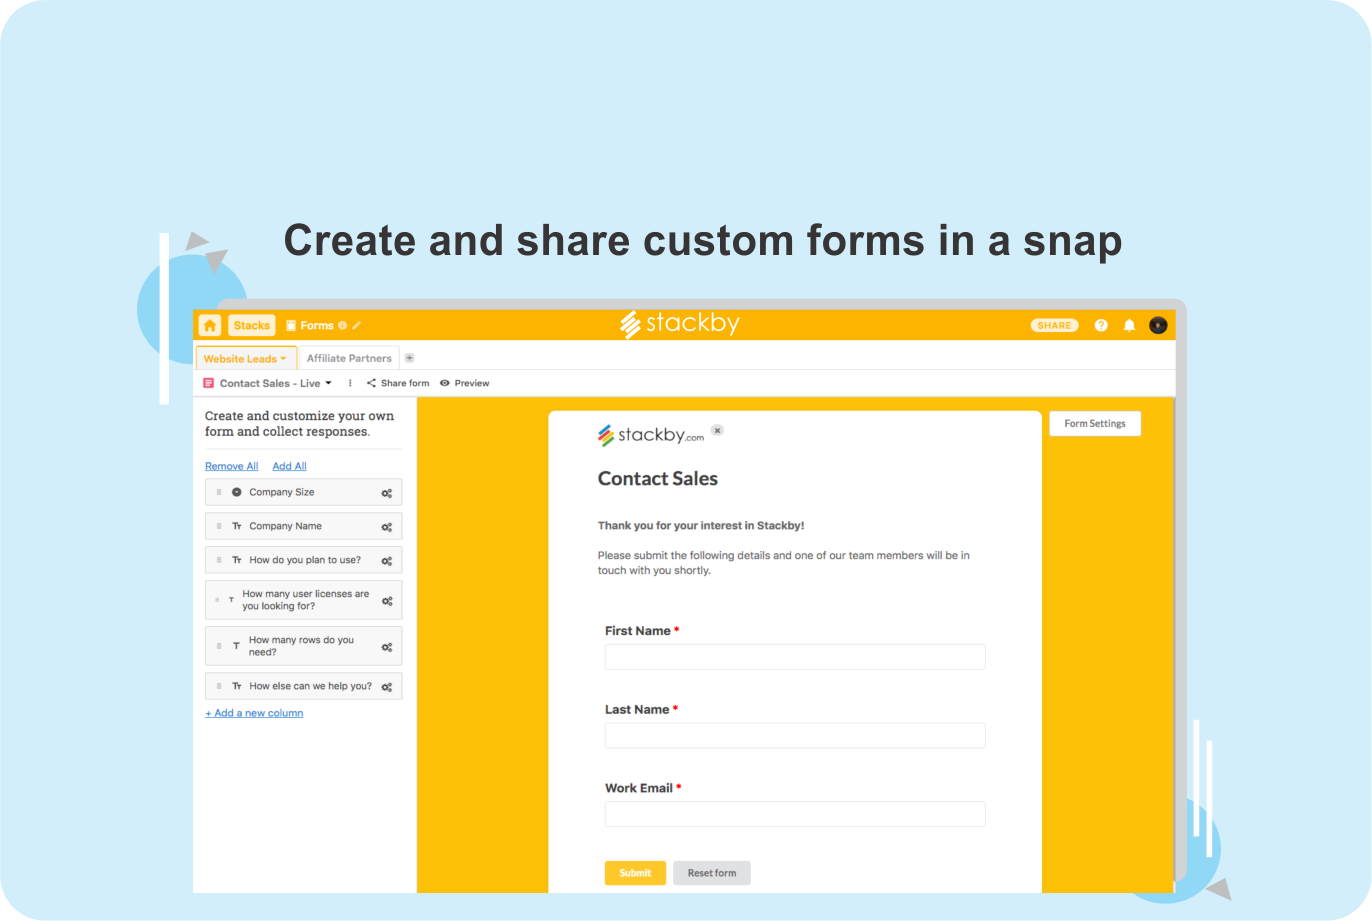Screen dimensions: 1372x921
Task: Open settings for the Company Size field
Action: 387,492
